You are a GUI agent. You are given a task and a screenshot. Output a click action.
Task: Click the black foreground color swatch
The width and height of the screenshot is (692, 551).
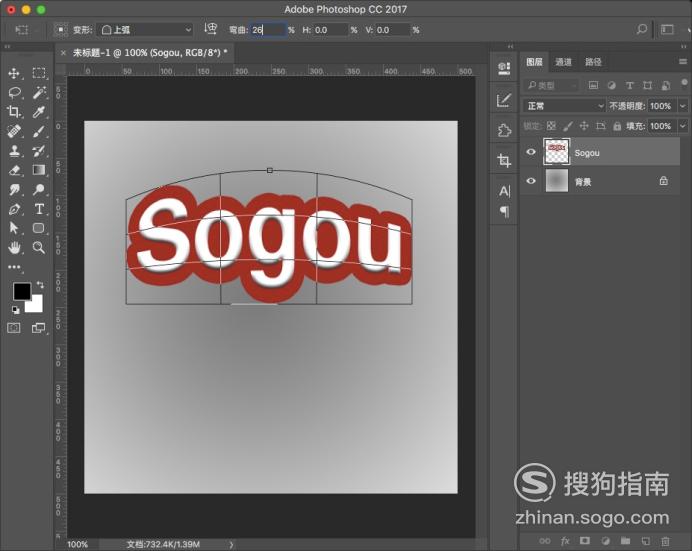click(x=21, y=291)
